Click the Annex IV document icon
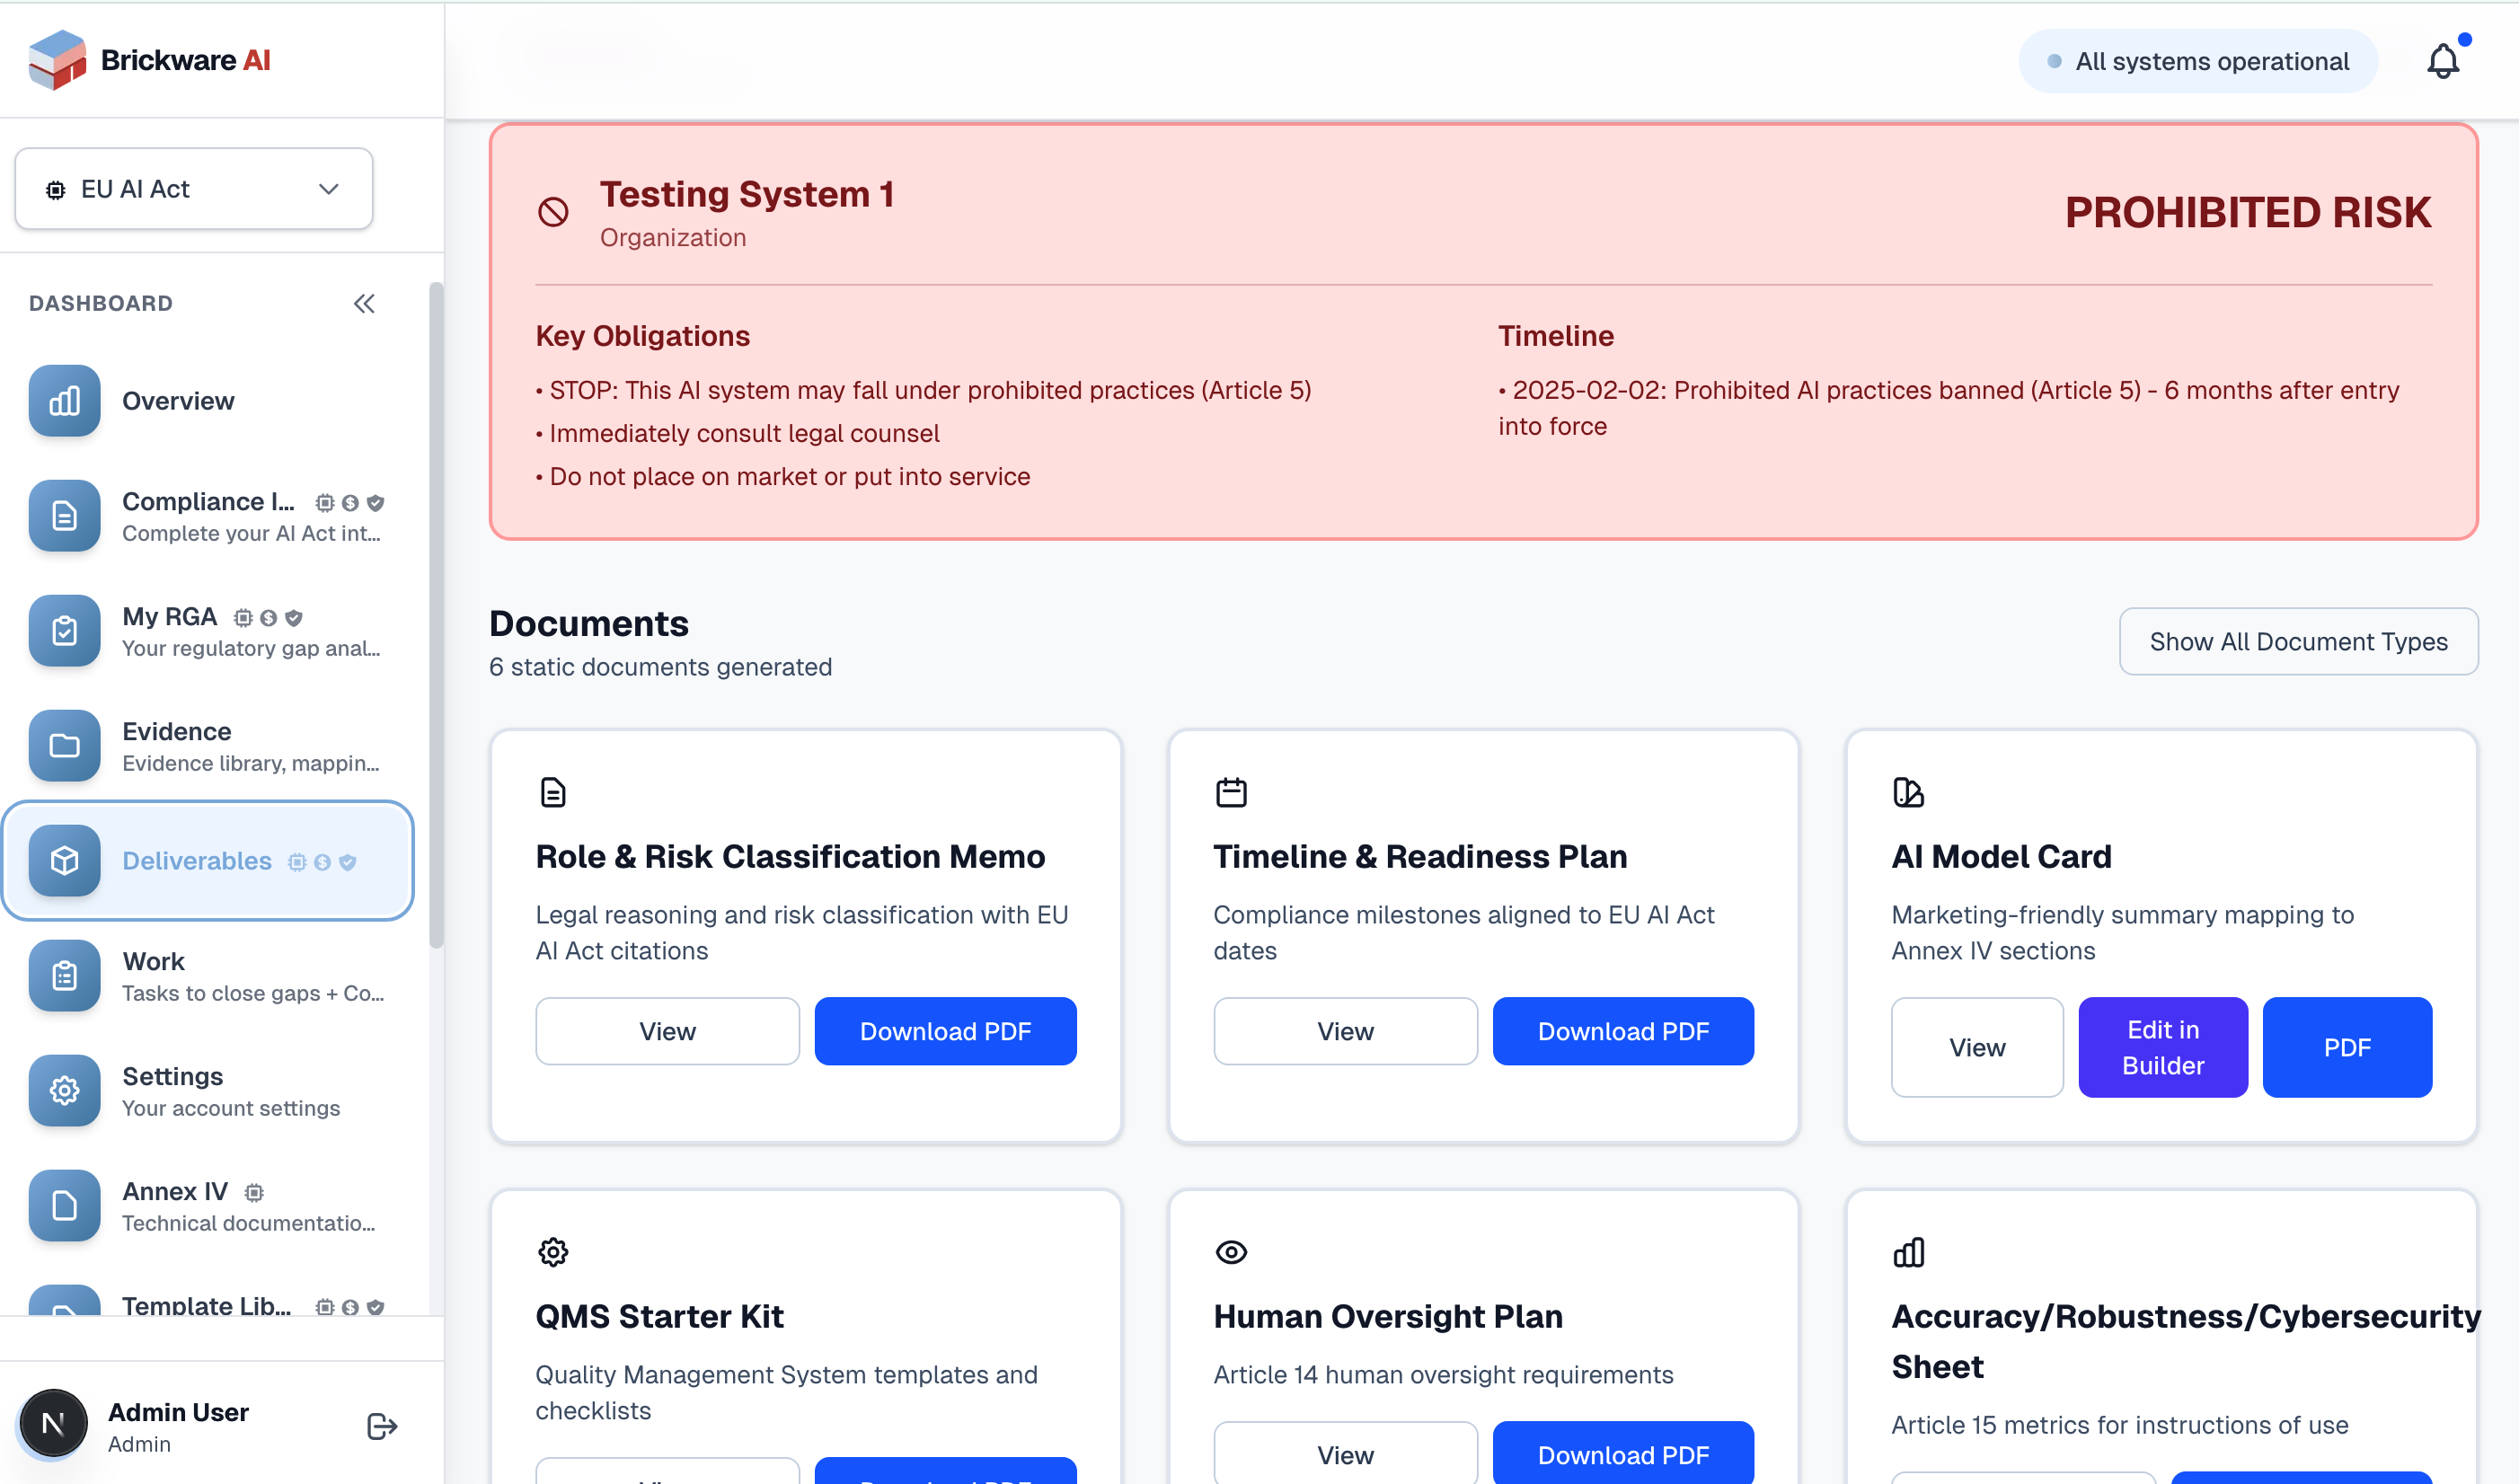Viewport: 2519px width, 1484px height. 64,1206
